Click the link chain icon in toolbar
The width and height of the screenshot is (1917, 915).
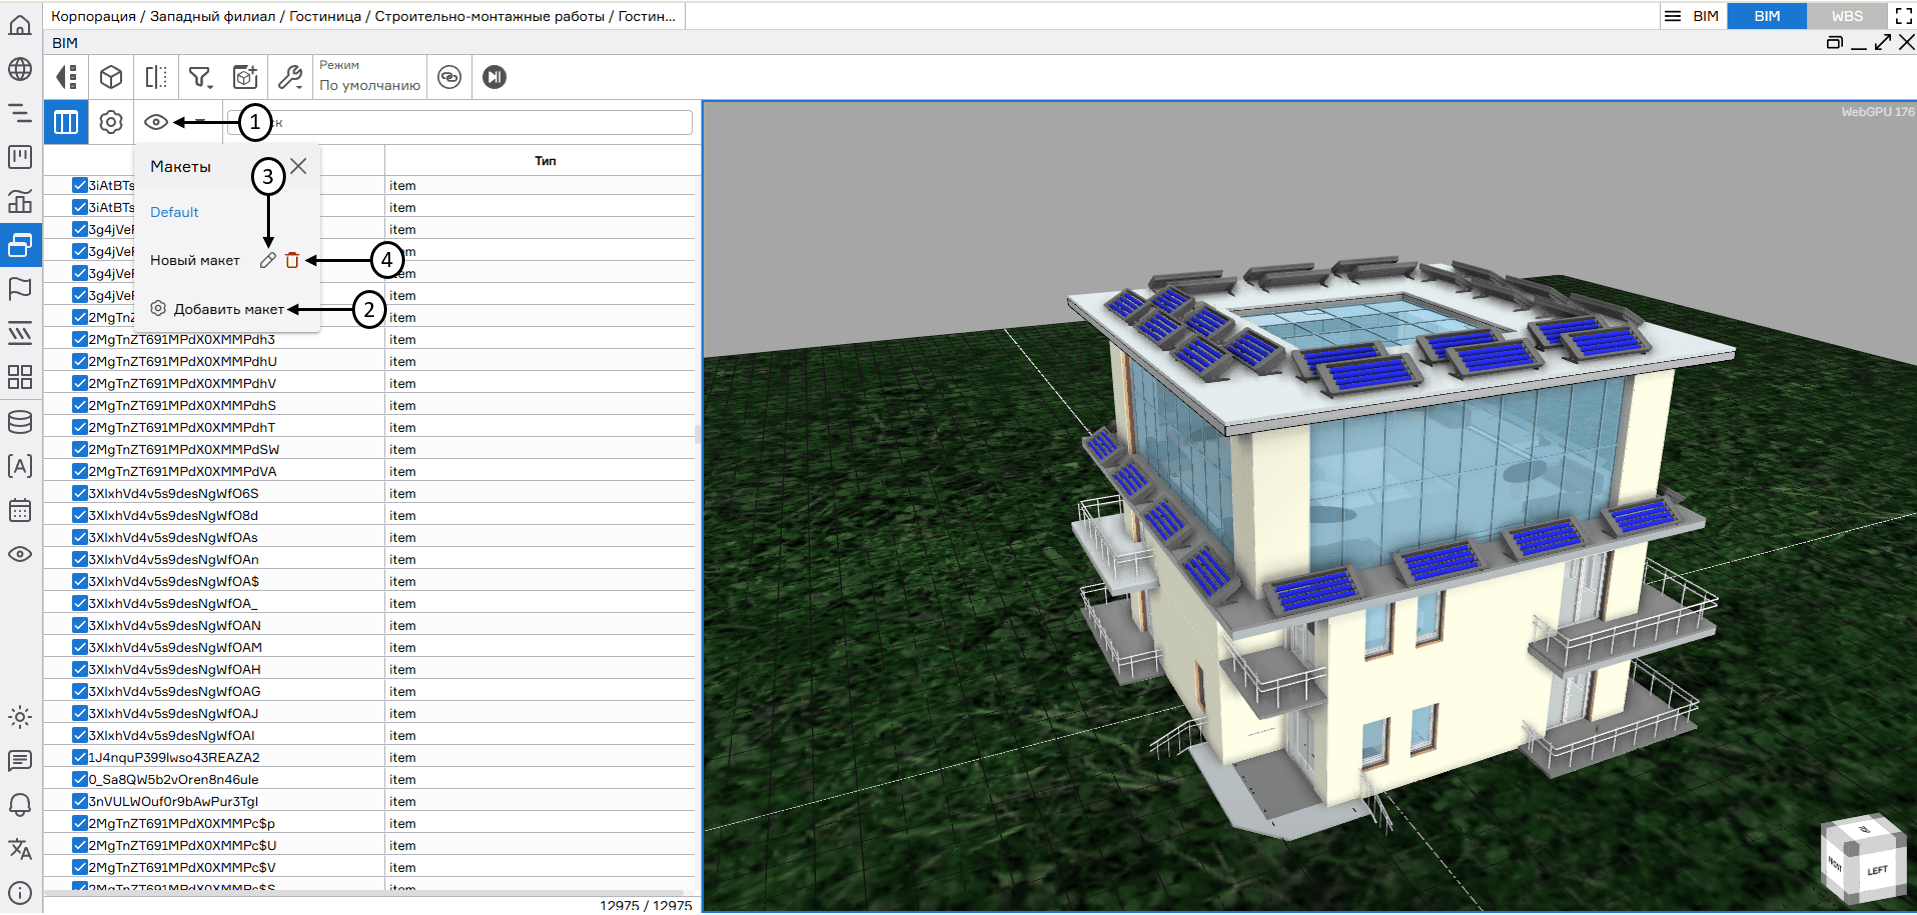point(450,77)
